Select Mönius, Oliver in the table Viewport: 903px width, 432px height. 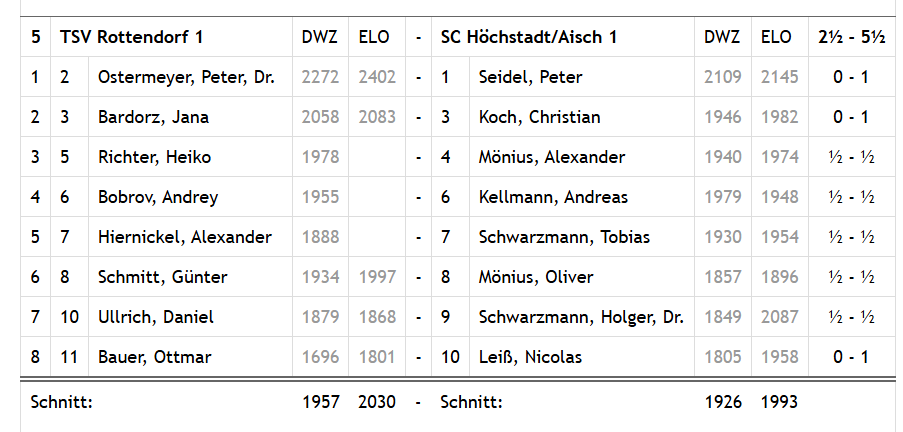(536, 277)
